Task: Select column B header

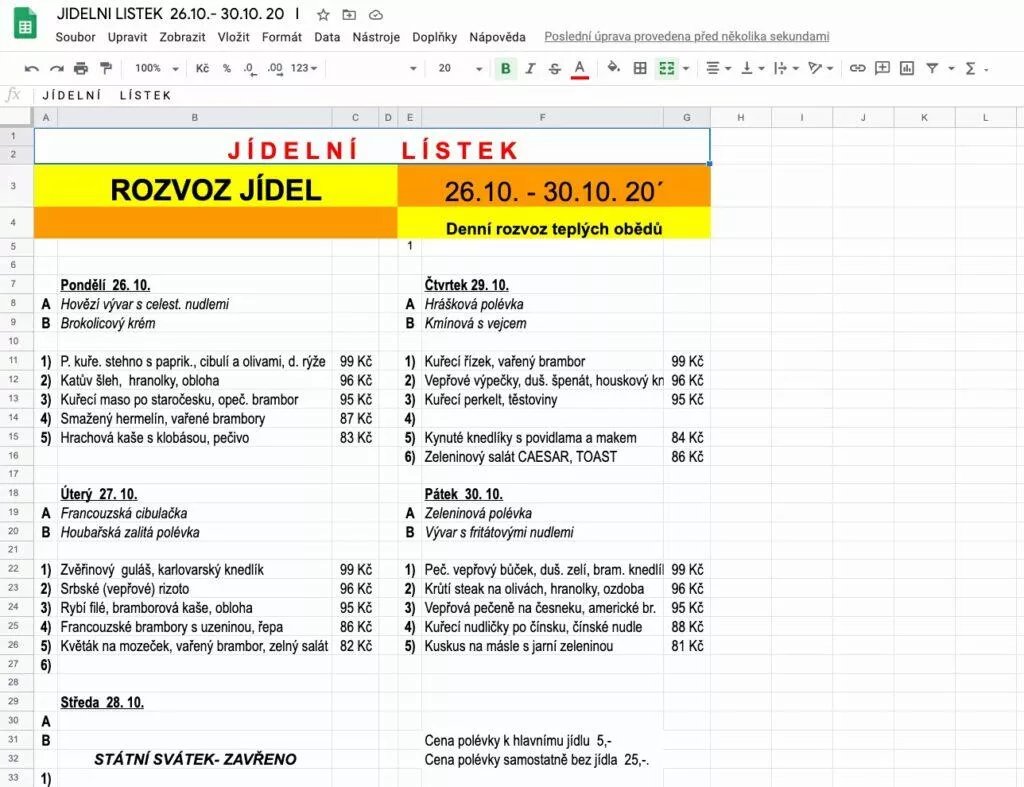Action: point(195,118)
